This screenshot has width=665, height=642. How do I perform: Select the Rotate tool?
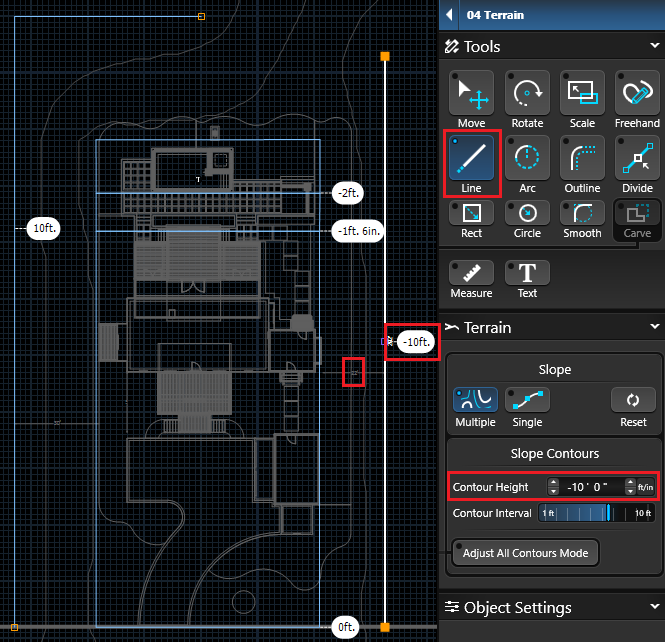point(527,95)
